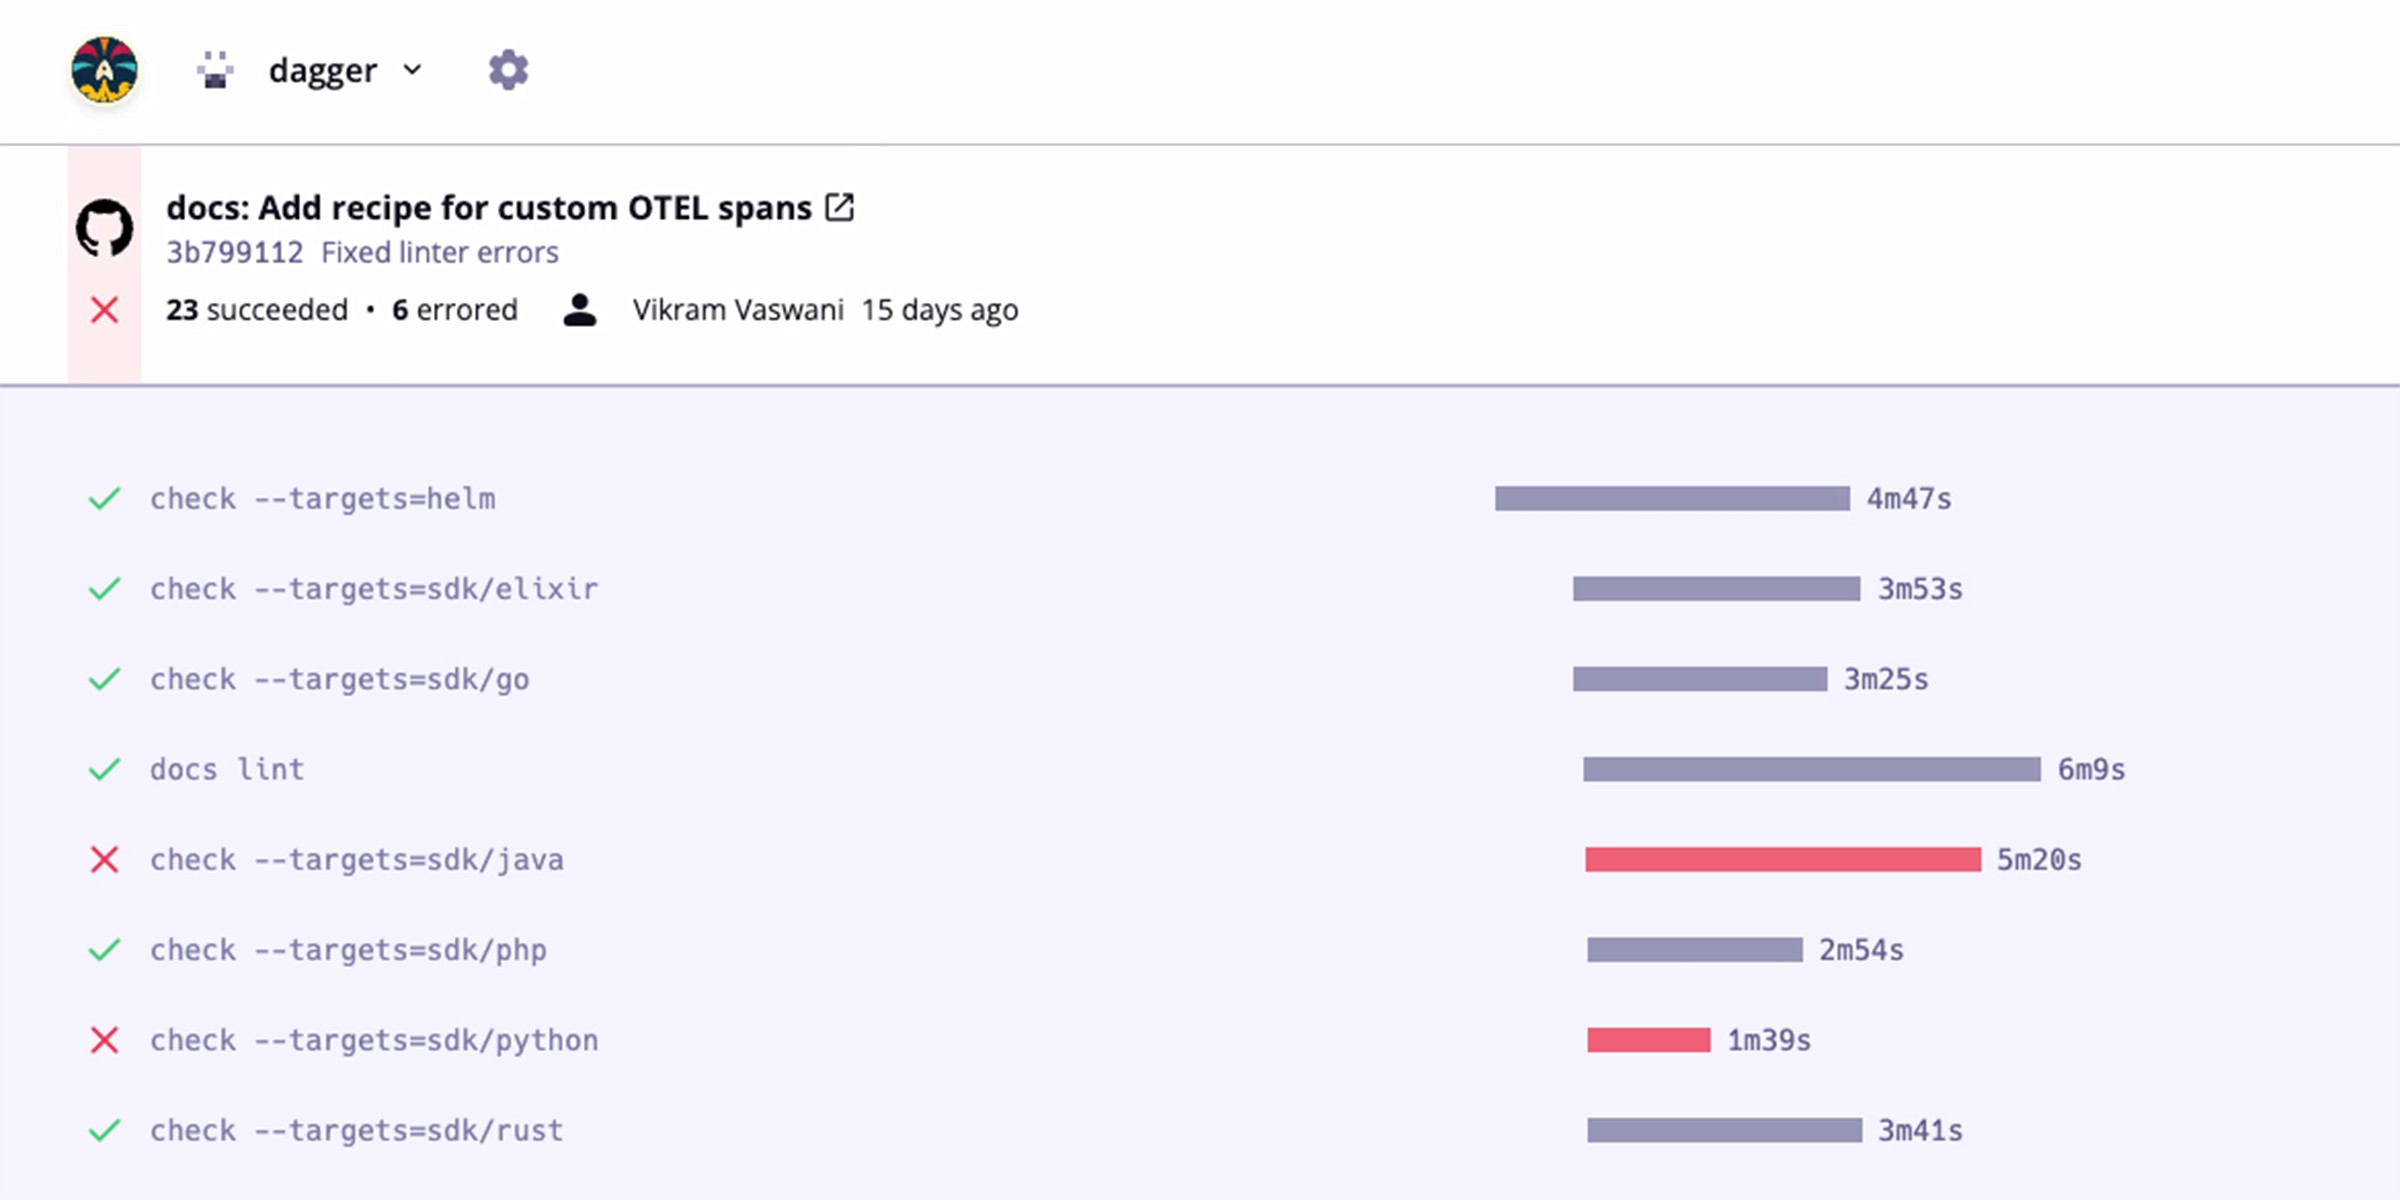Click the red failed status X in header
The image size is (2400, 1200).
(x=104, y=310)
